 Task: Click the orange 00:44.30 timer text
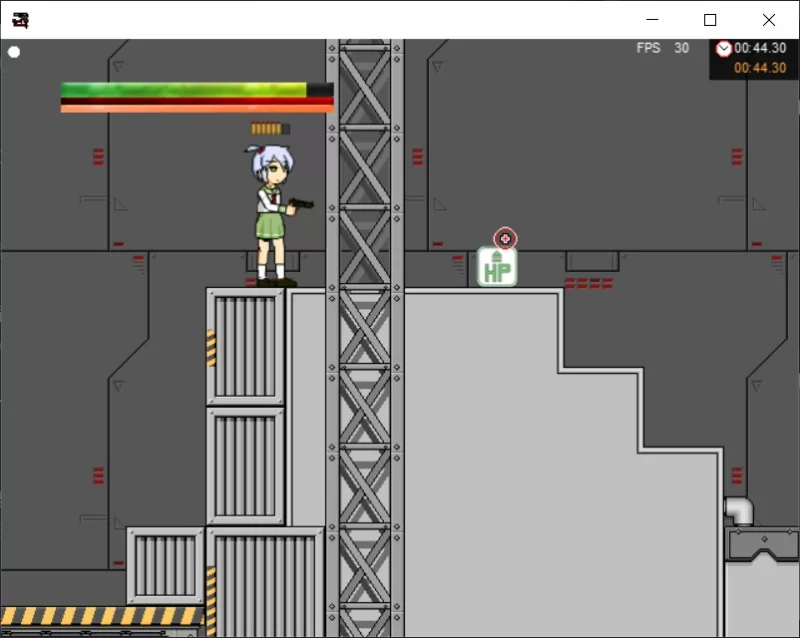(x=760, y=68)
